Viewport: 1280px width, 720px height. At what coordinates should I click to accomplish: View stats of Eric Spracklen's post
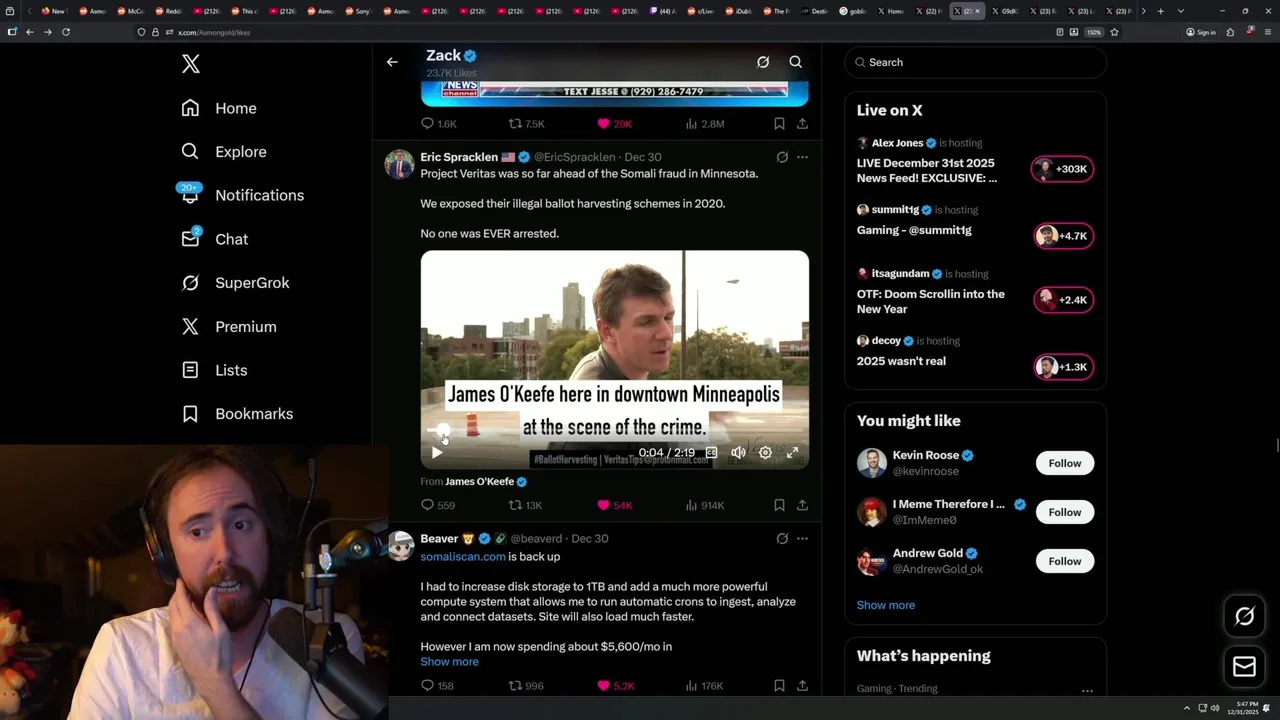point(704,505)
